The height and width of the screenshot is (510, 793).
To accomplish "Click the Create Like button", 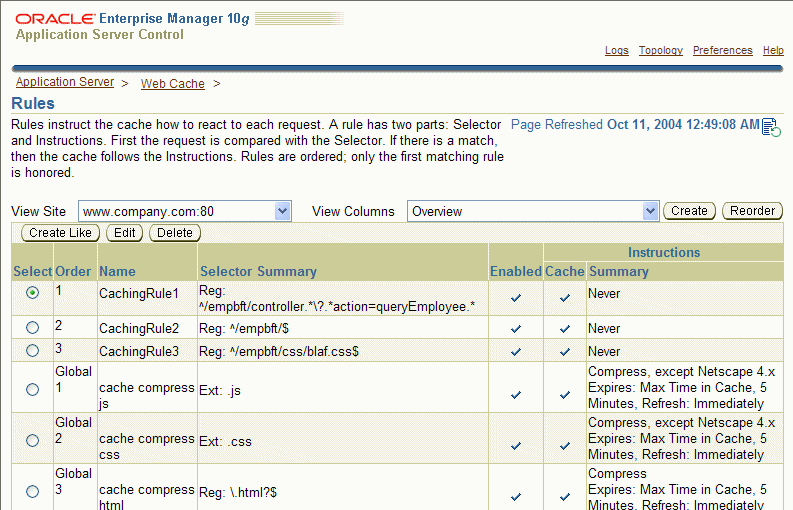I will click(x=60, y=233).
